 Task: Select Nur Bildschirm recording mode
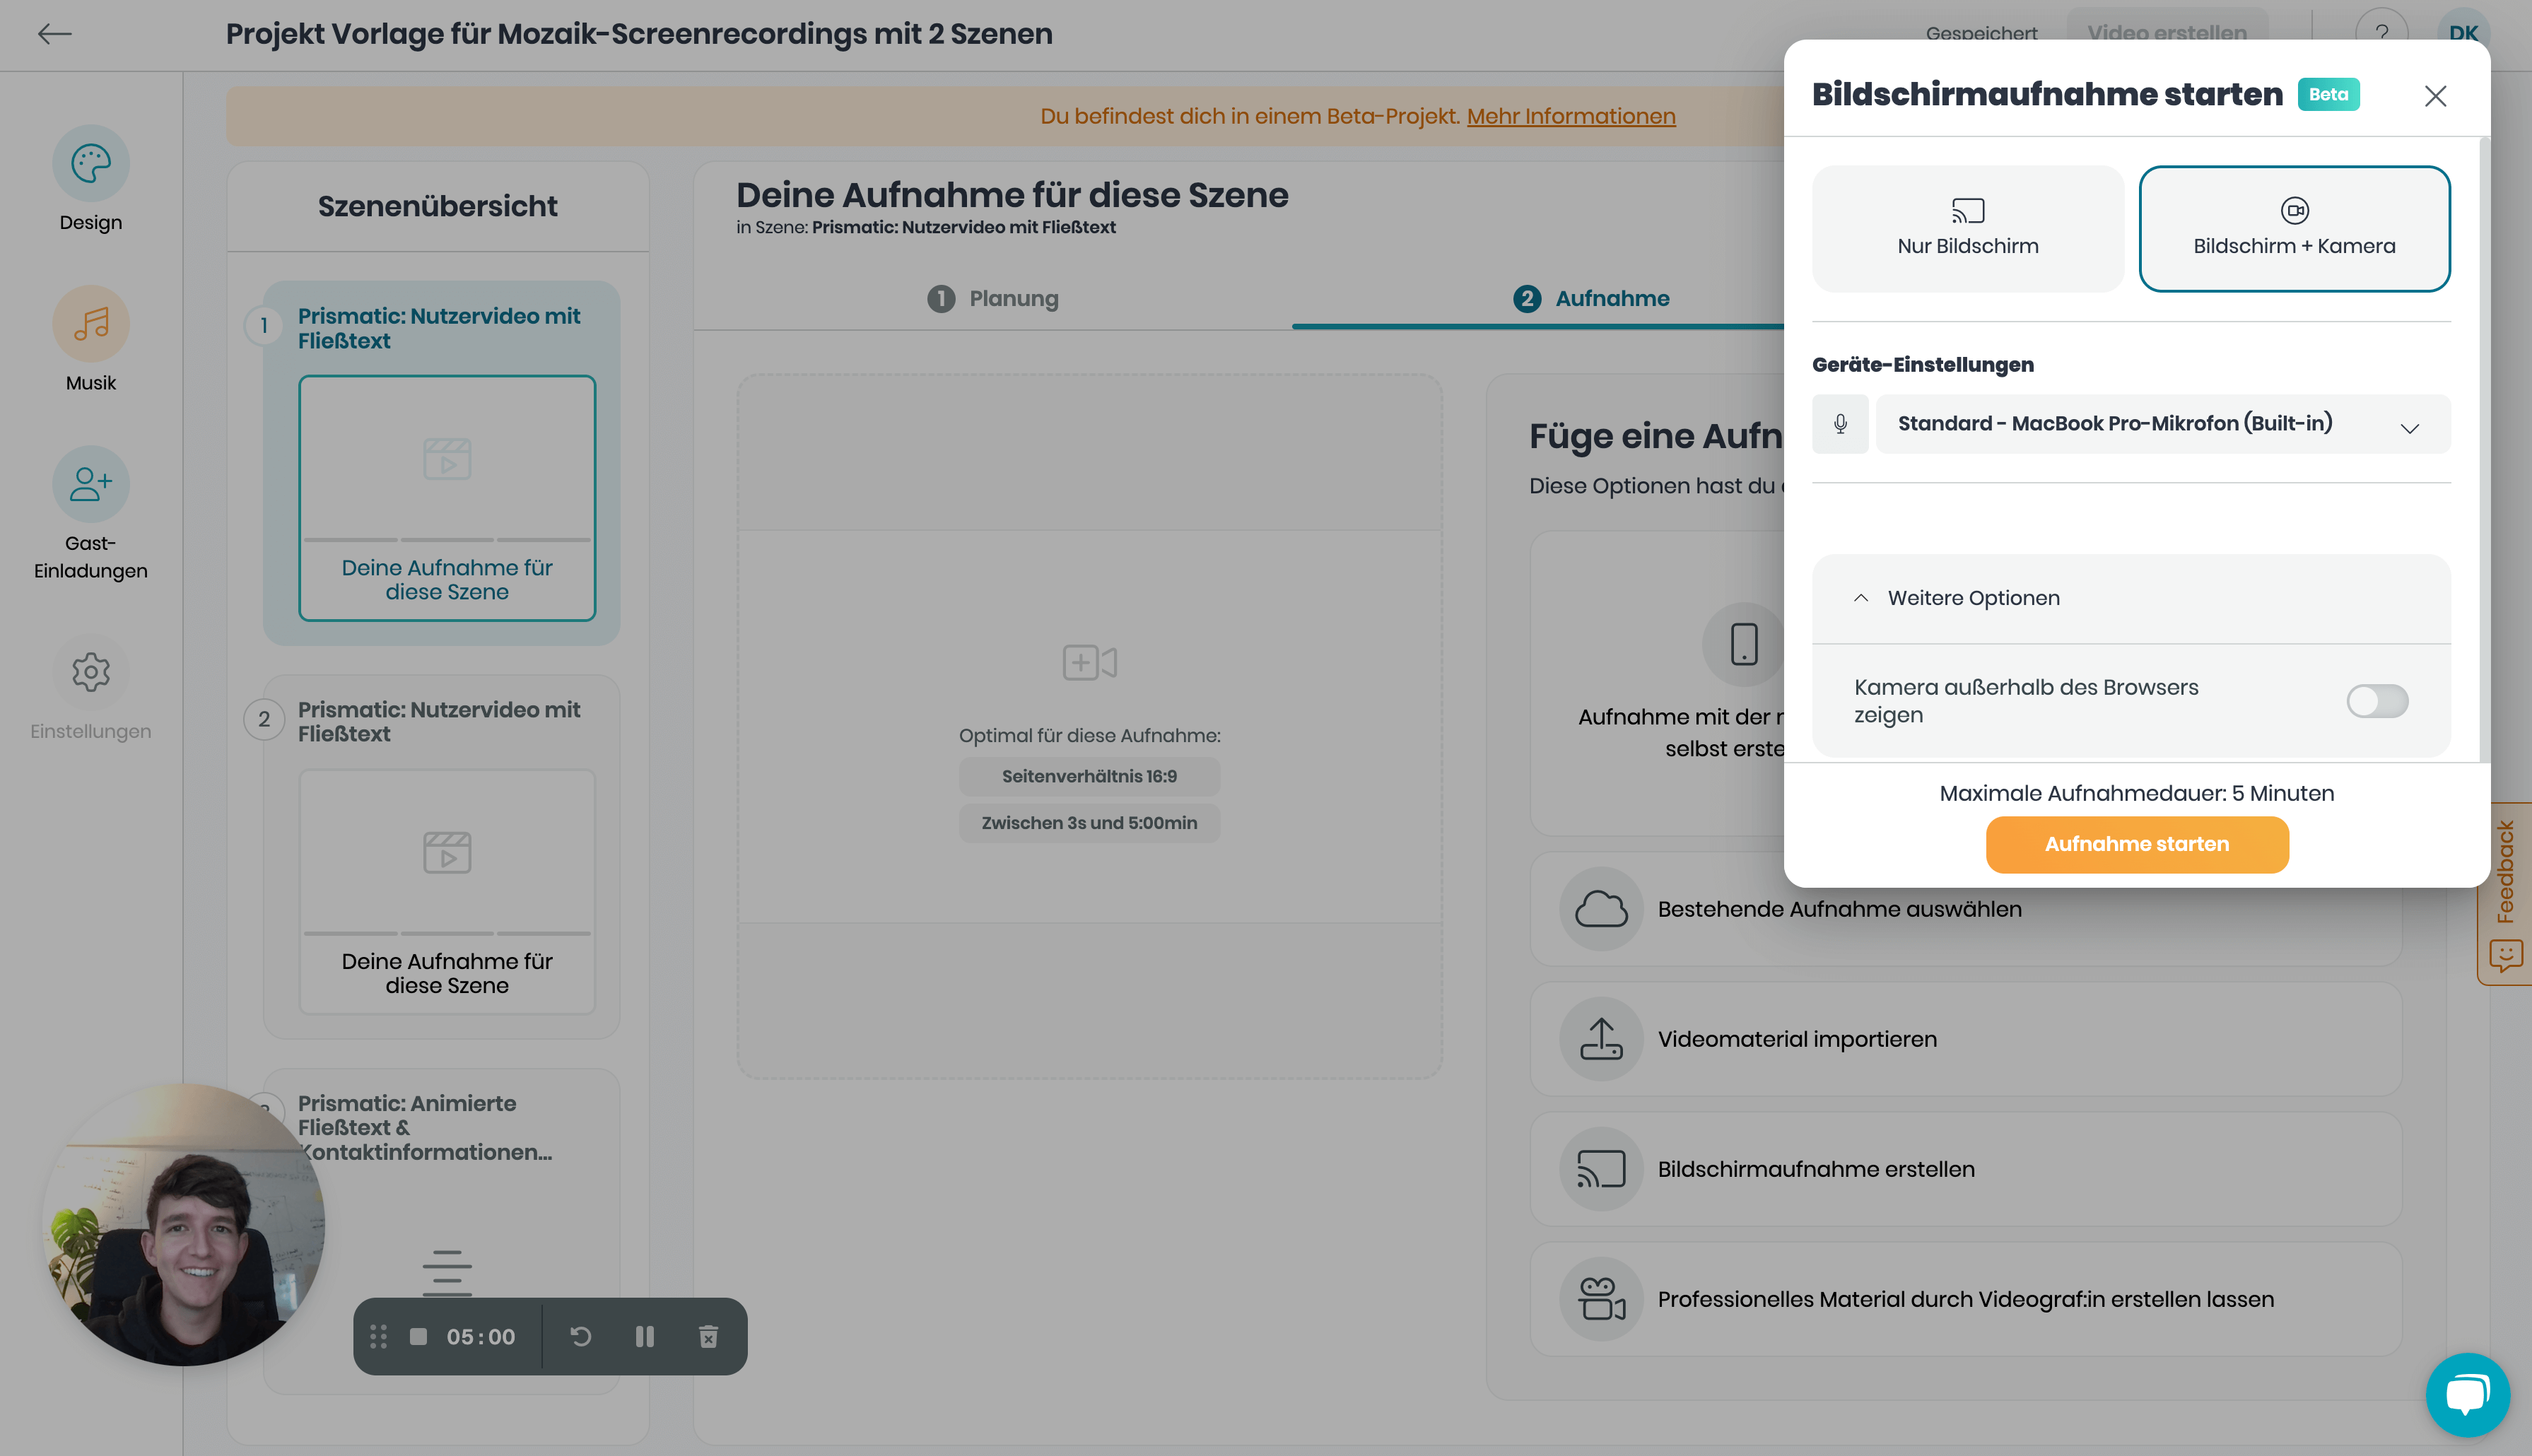(x=1967, y=229)
